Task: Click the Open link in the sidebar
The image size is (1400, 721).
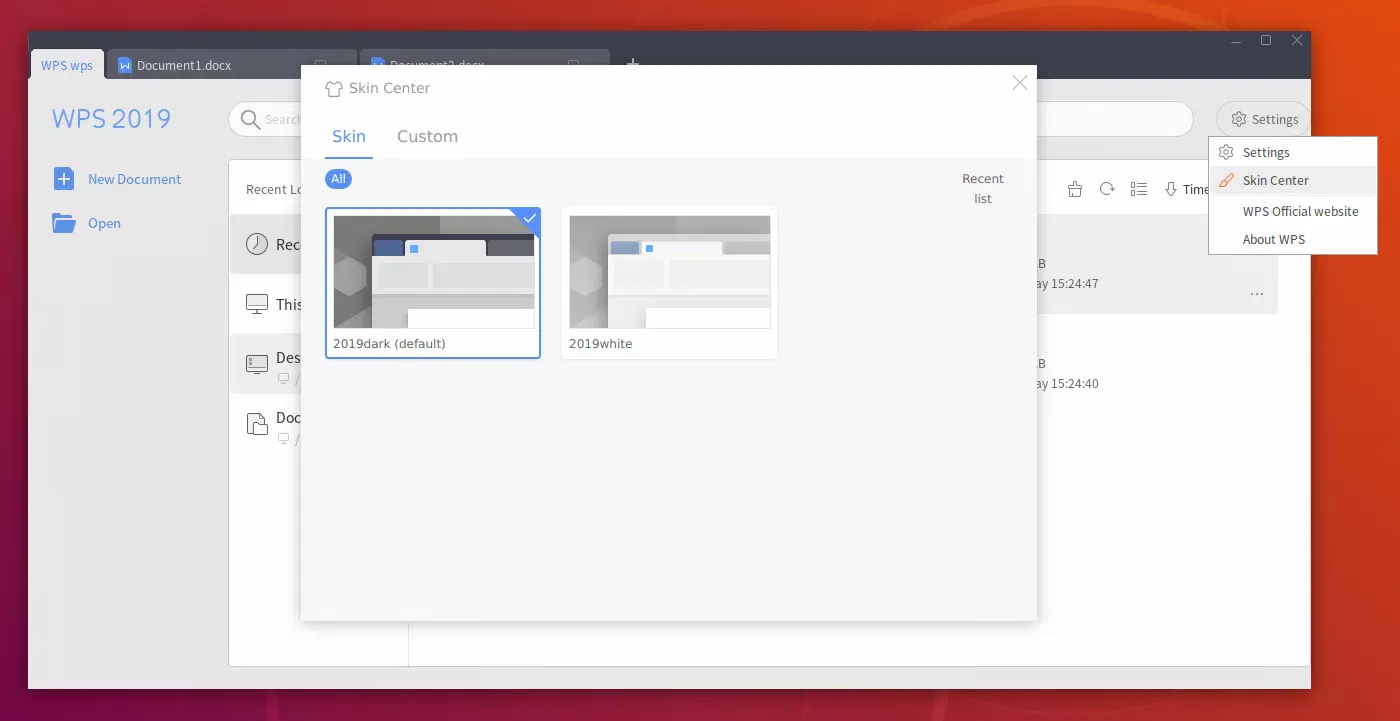Action: [x=104, y=224]
